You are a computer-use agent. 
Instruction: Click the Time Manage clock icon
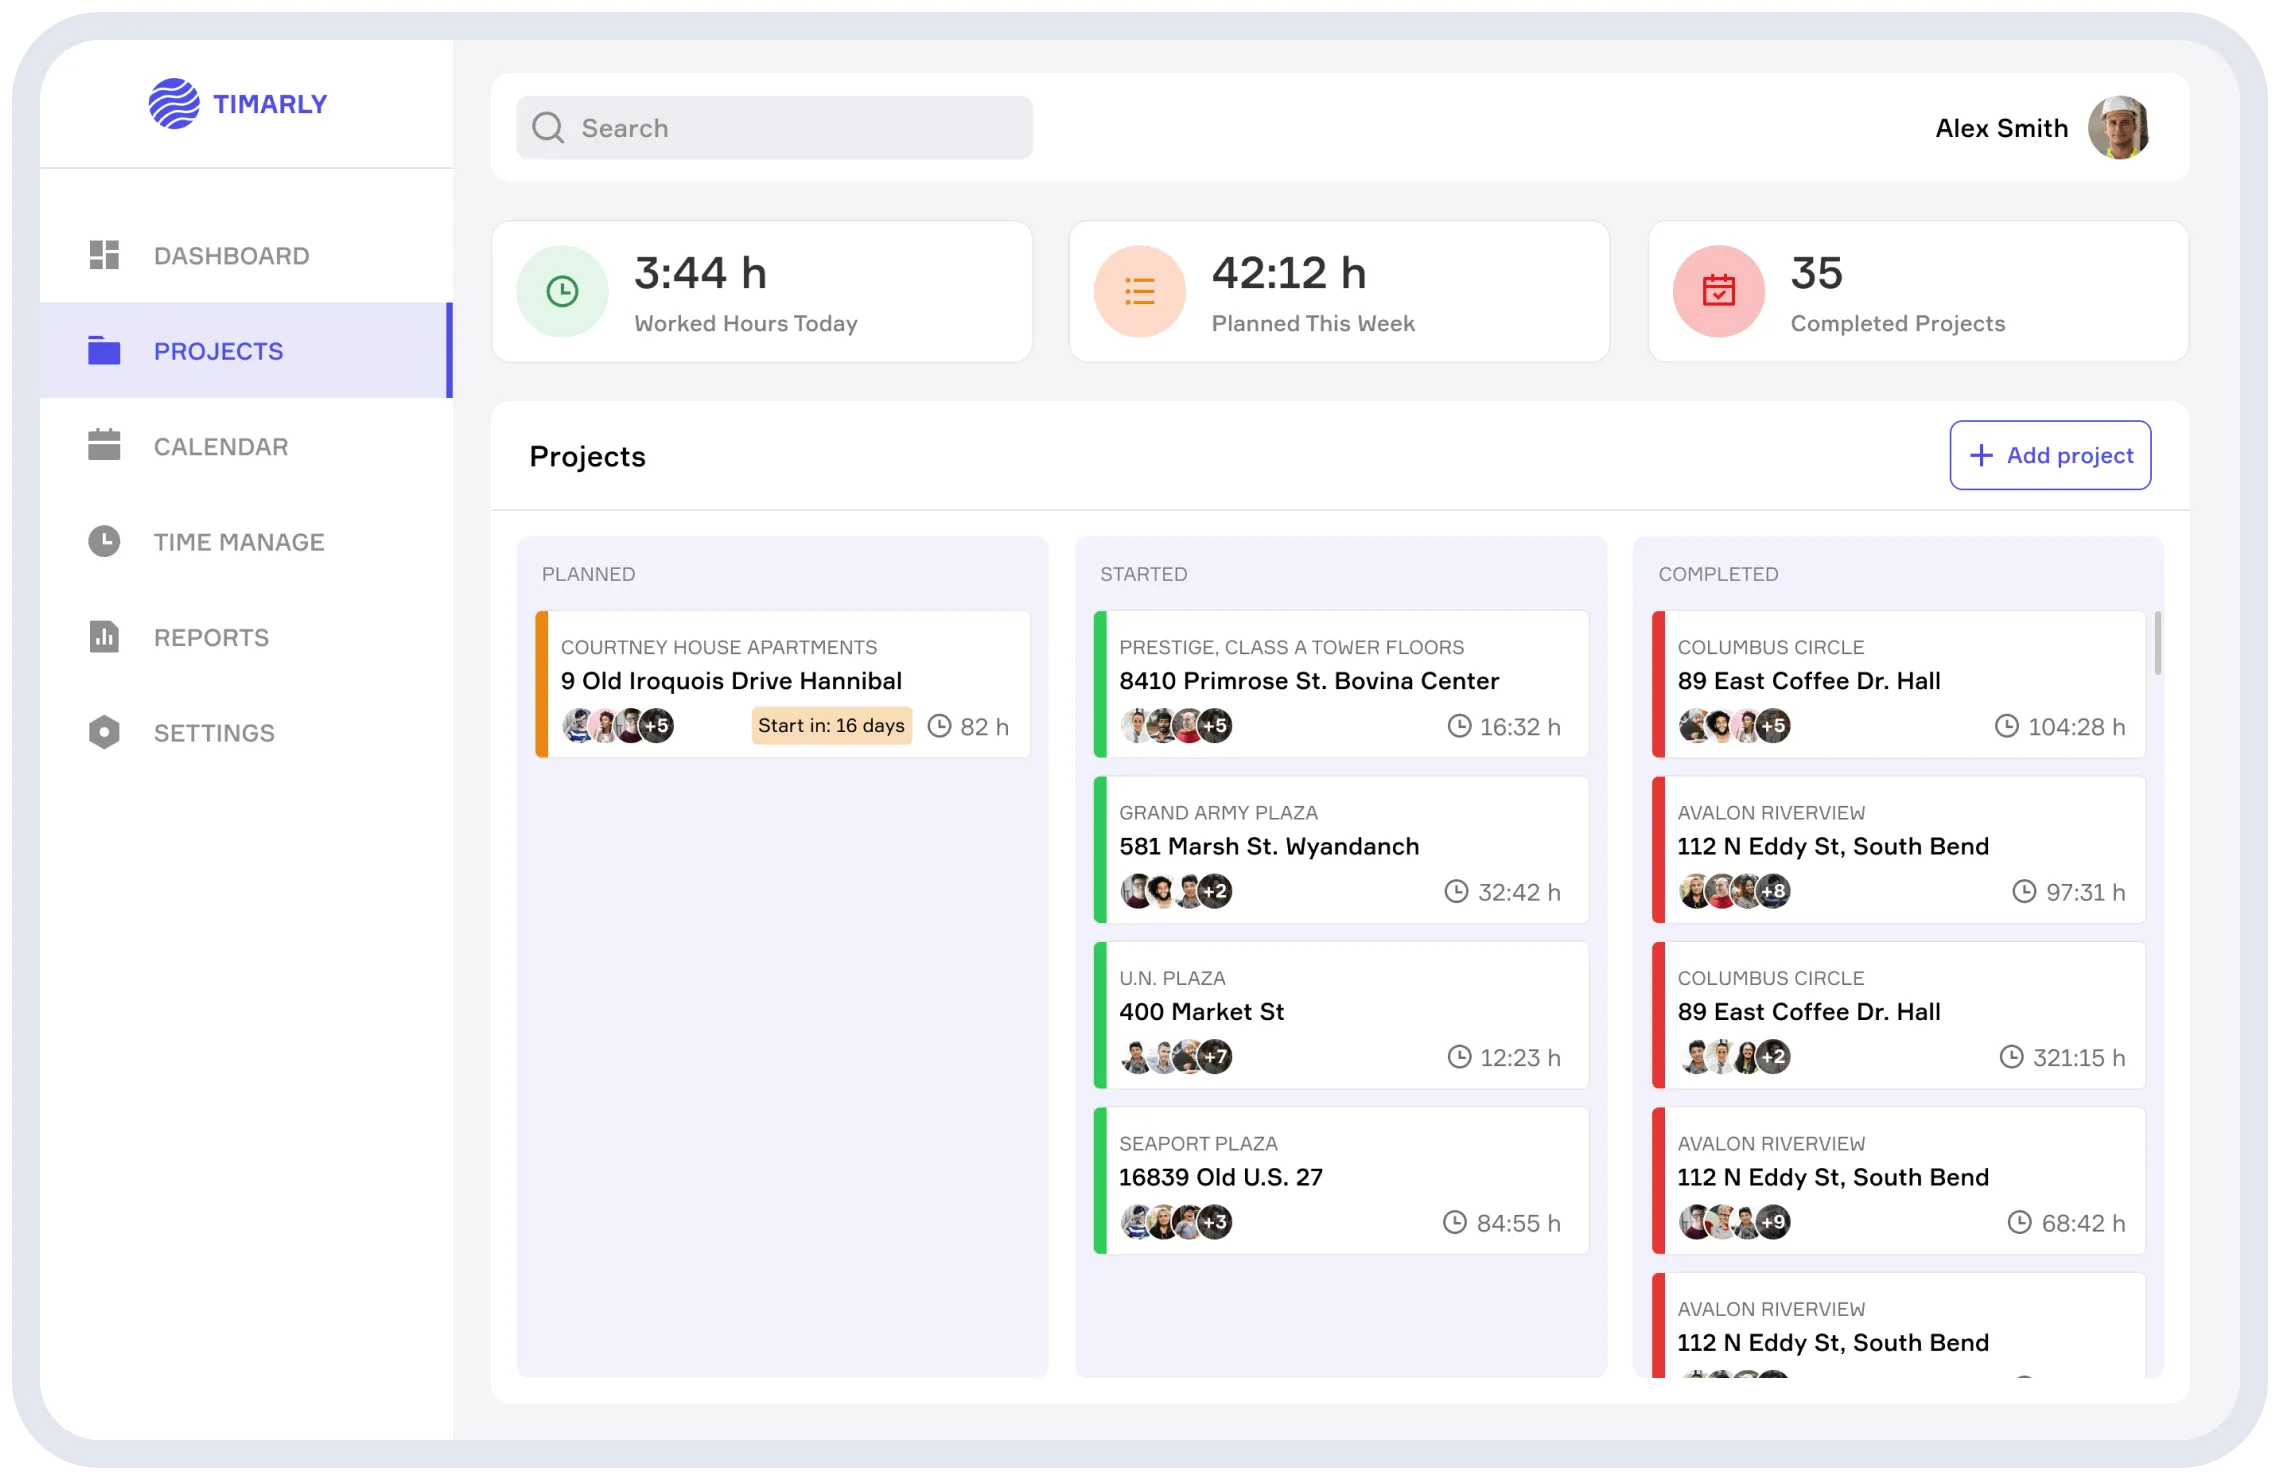104,541
